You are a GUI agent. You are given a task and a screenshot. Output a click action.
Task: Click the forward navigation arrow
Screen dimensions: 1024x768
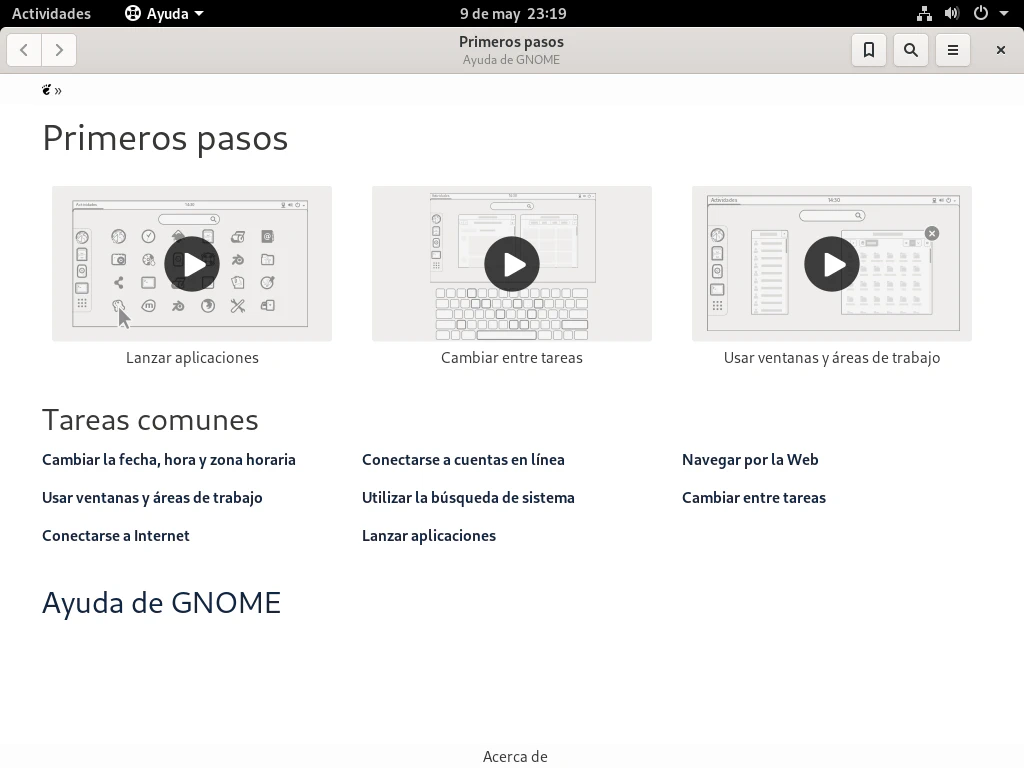[x=59, y=50]
